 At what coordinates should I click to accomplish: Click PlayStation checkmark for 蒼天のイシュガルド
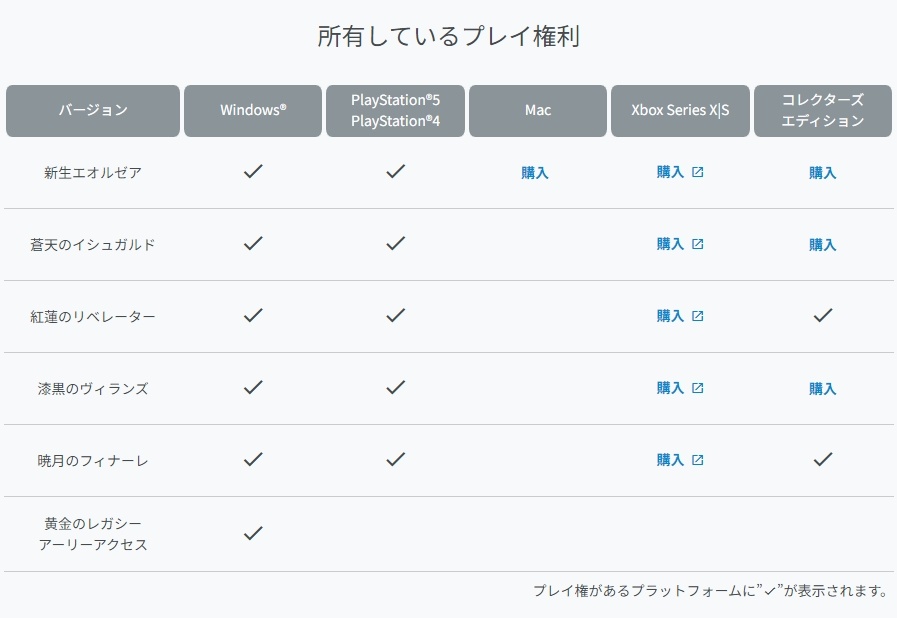(396, 243)
